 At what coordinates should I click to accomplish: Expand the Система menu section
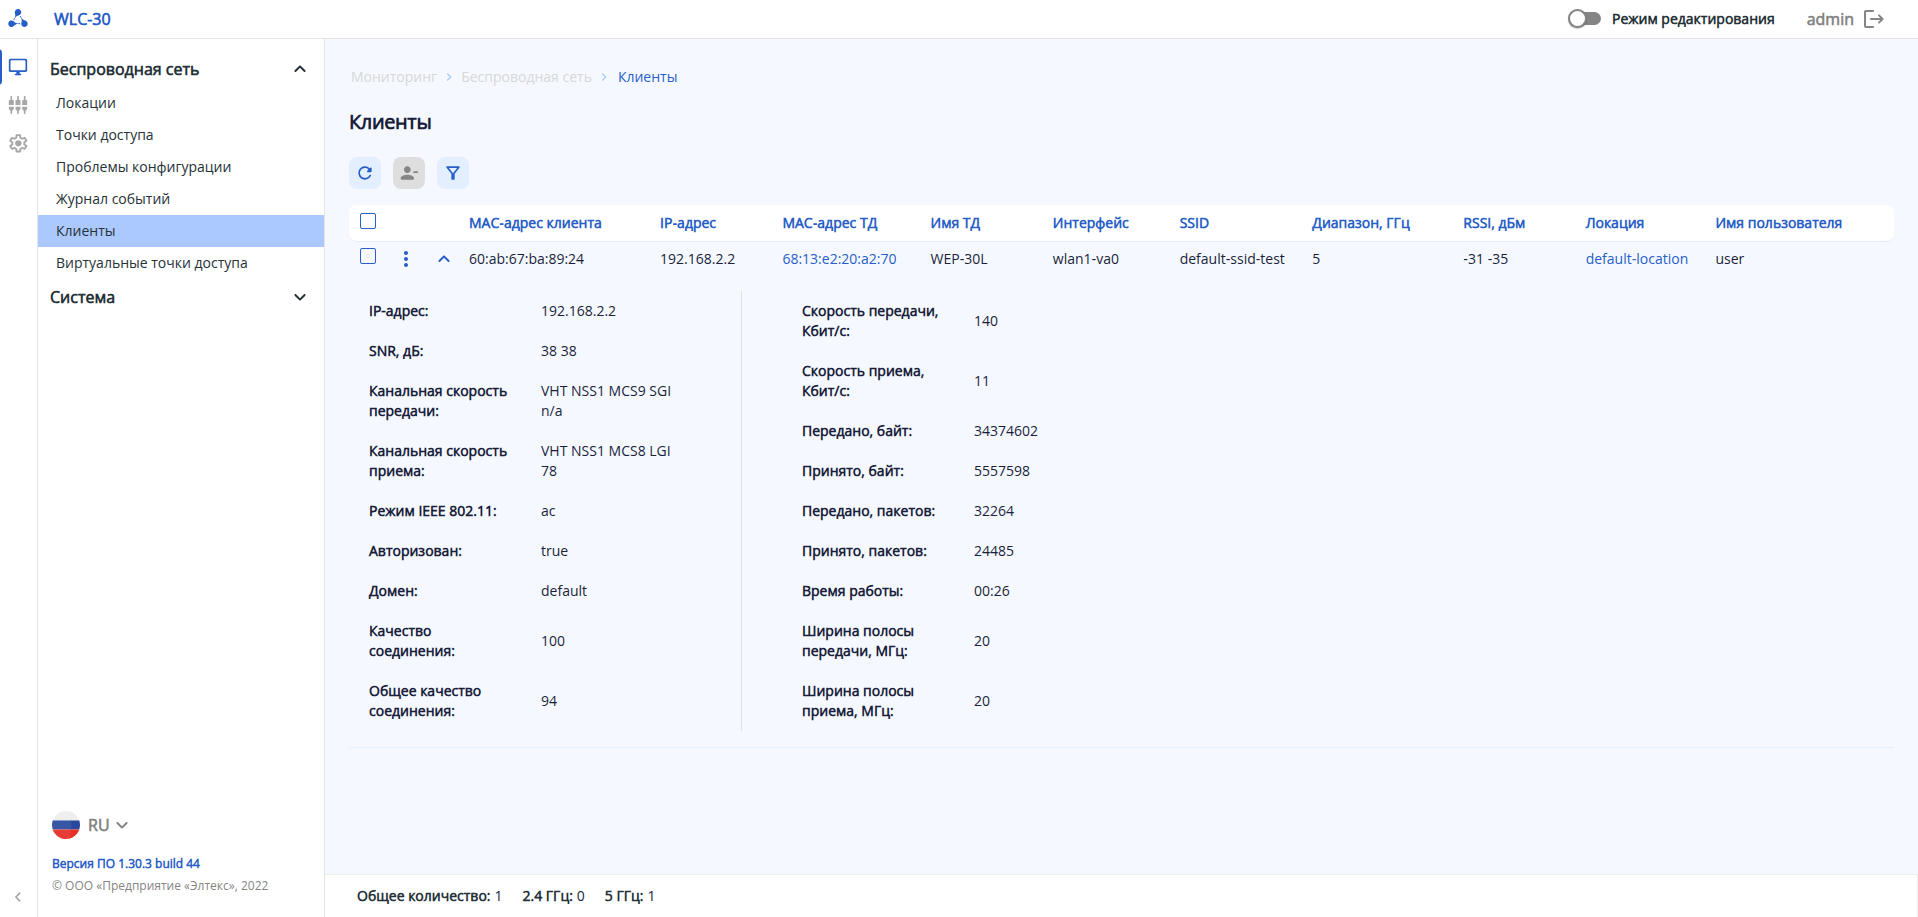coord(300,297)
